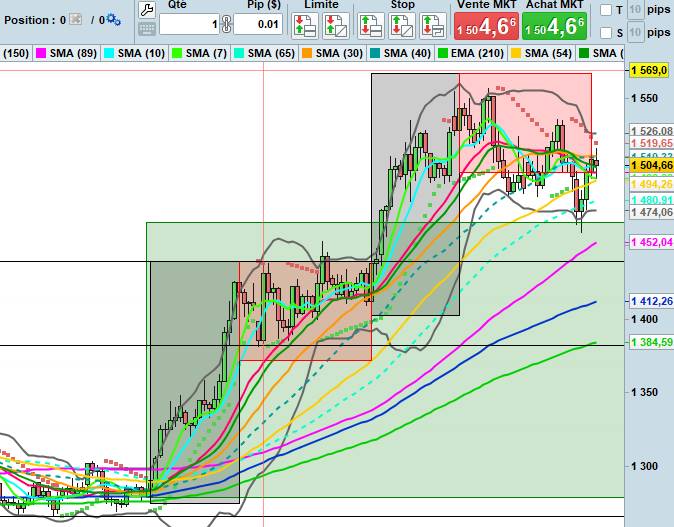
Task: Enable the T pips checkbox
Action: (606, 10)
